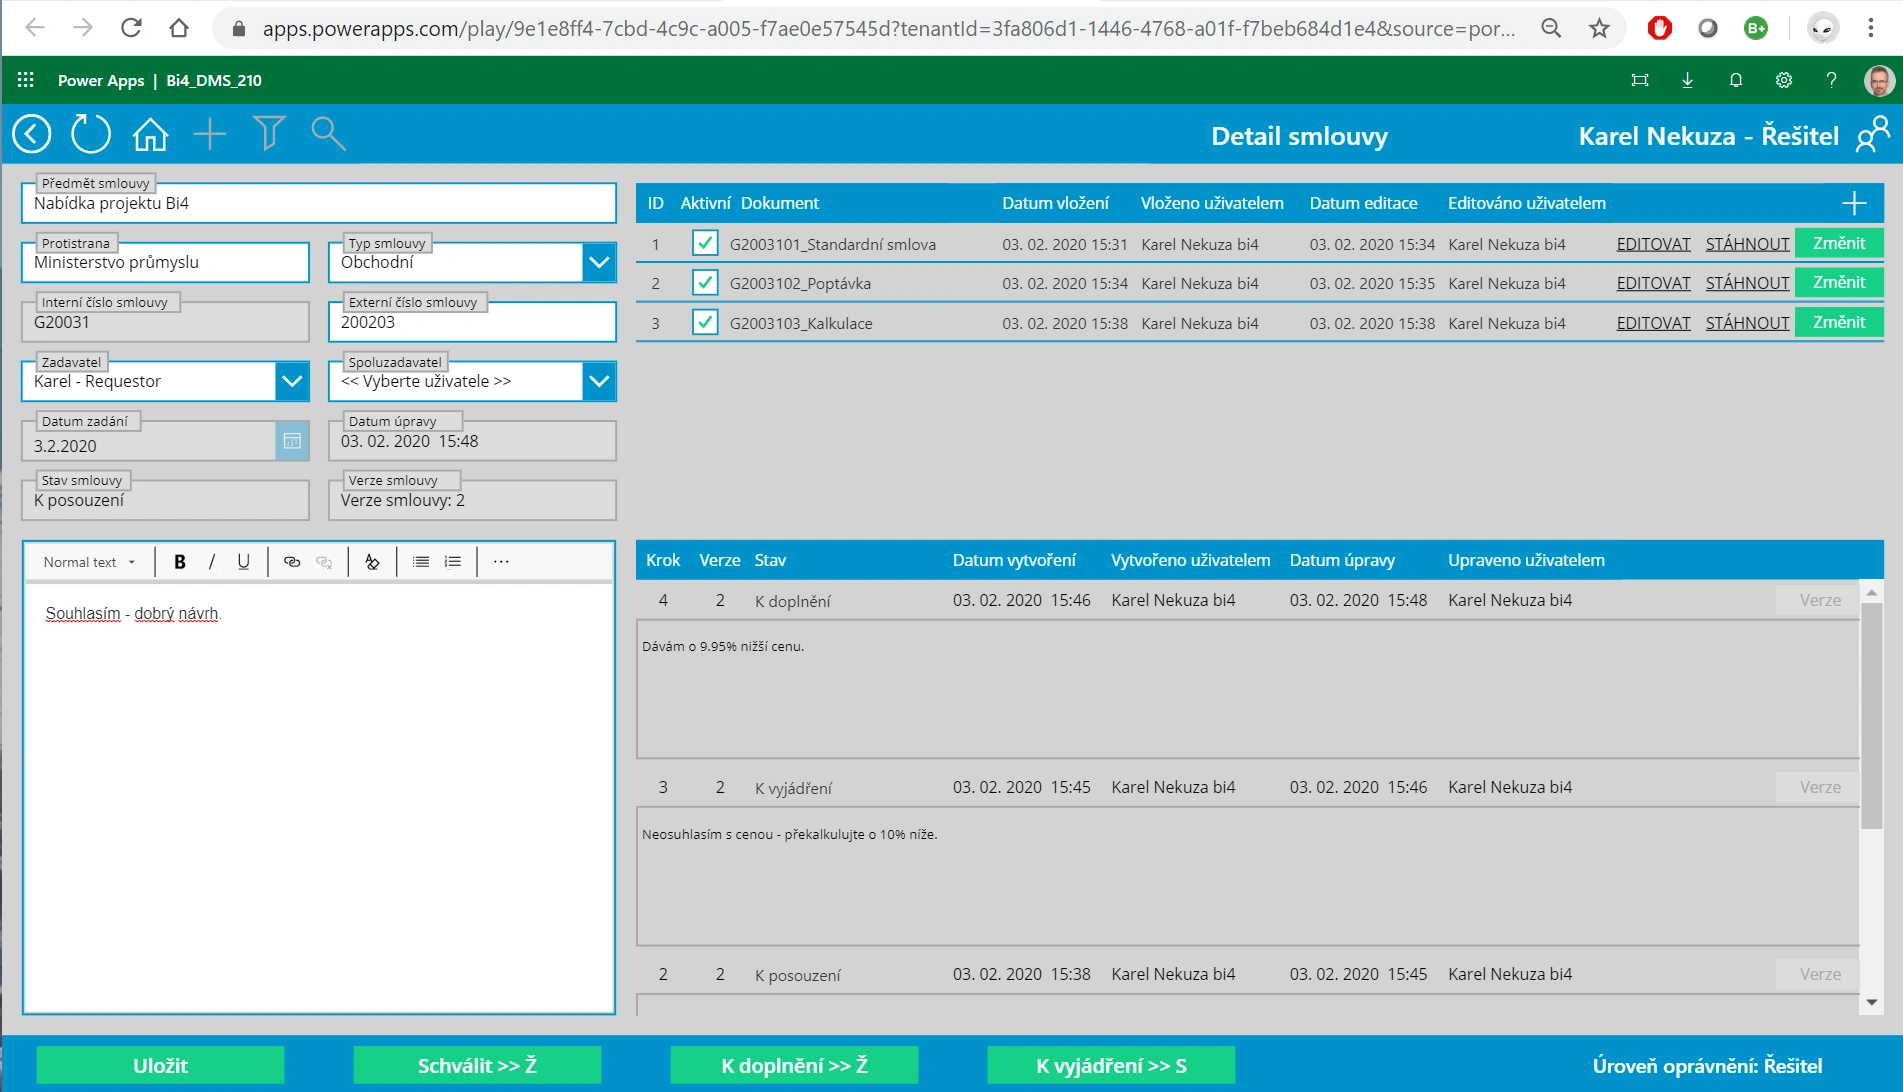Toggle Aktivní checkbox for G2003102_Poptávka
The width and height of the screenshot is (1903, 1092).
(705, 283)
